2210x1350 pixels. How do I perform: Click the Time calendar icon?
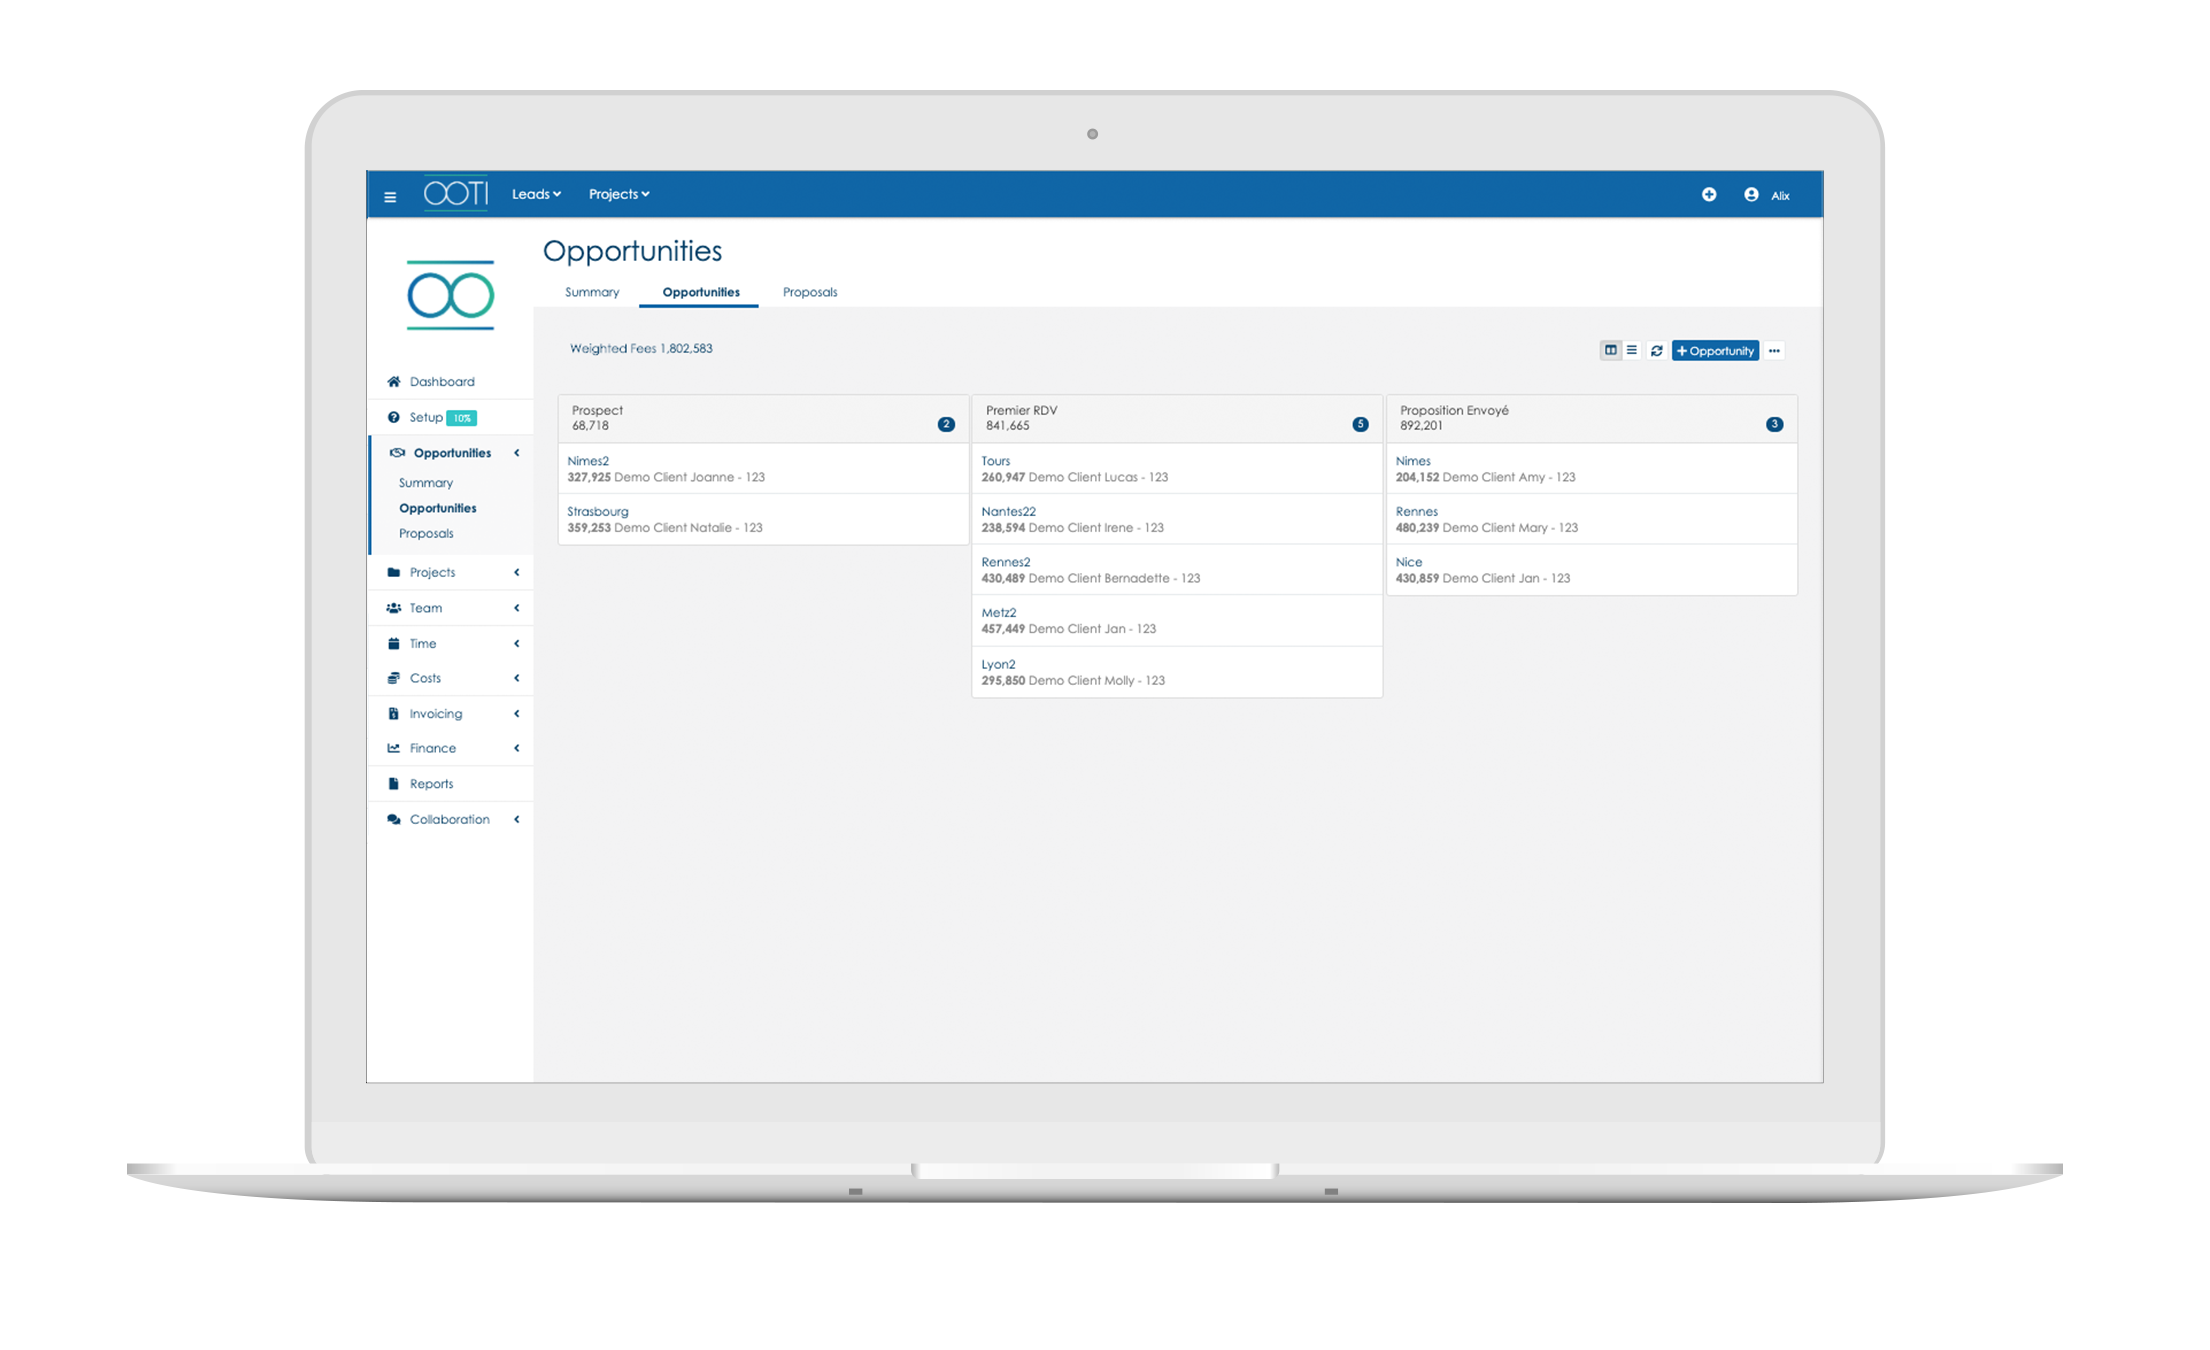tap(394, 643)
